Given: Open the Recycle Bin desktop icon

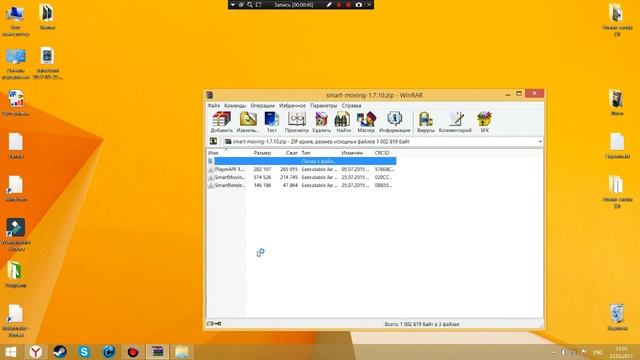Looking at the screenshot, I should (617, 317).
